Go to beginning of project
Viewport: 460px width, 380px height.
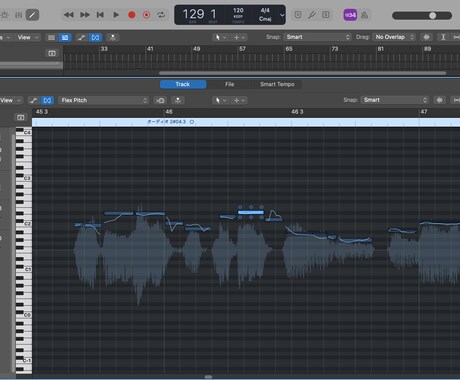100,15
